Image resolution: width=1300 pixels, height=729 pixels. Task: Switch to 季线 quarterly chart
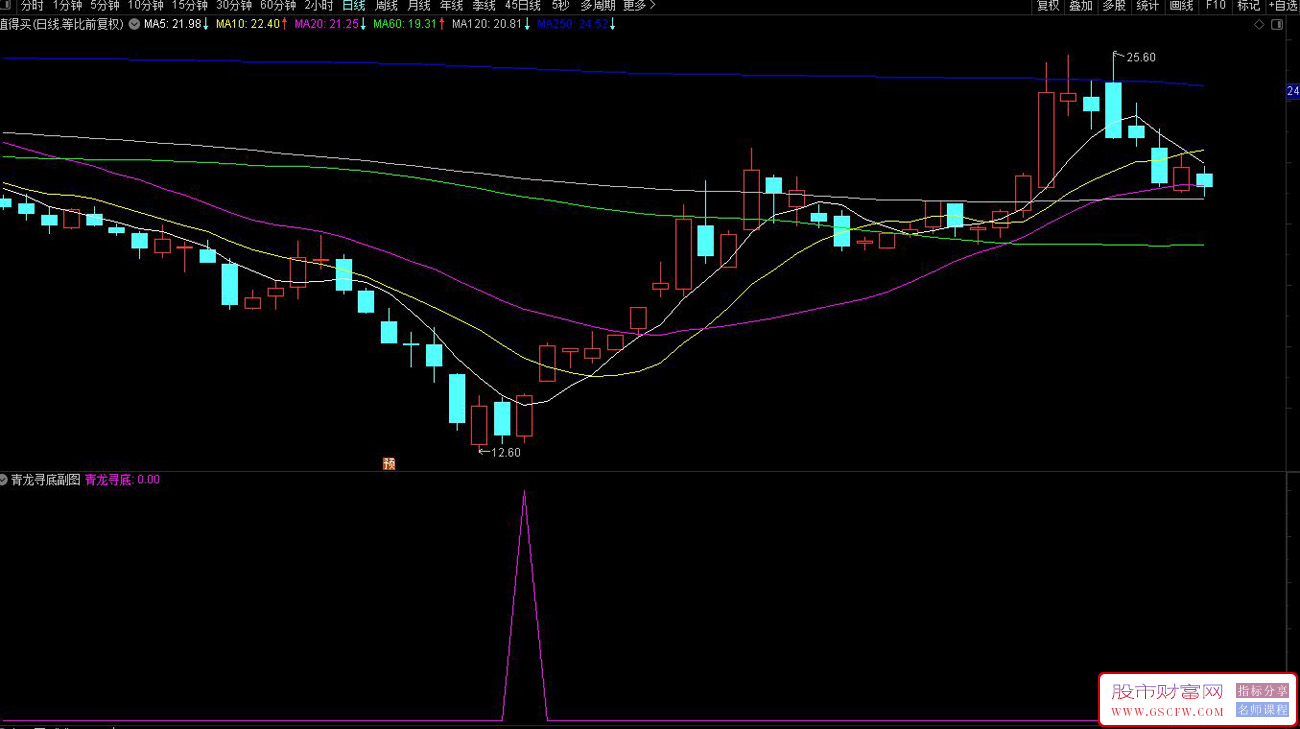[484, 5]
